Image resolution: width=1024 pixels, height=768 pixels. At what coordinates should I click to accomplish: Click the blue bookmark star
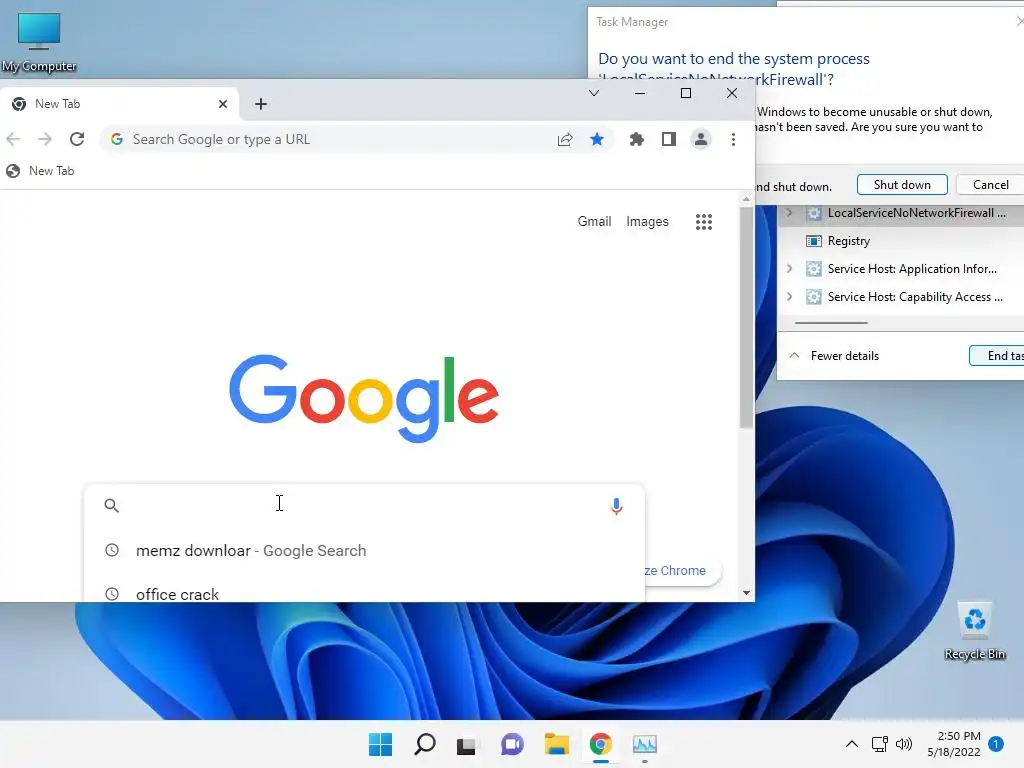tap(597, 139)
